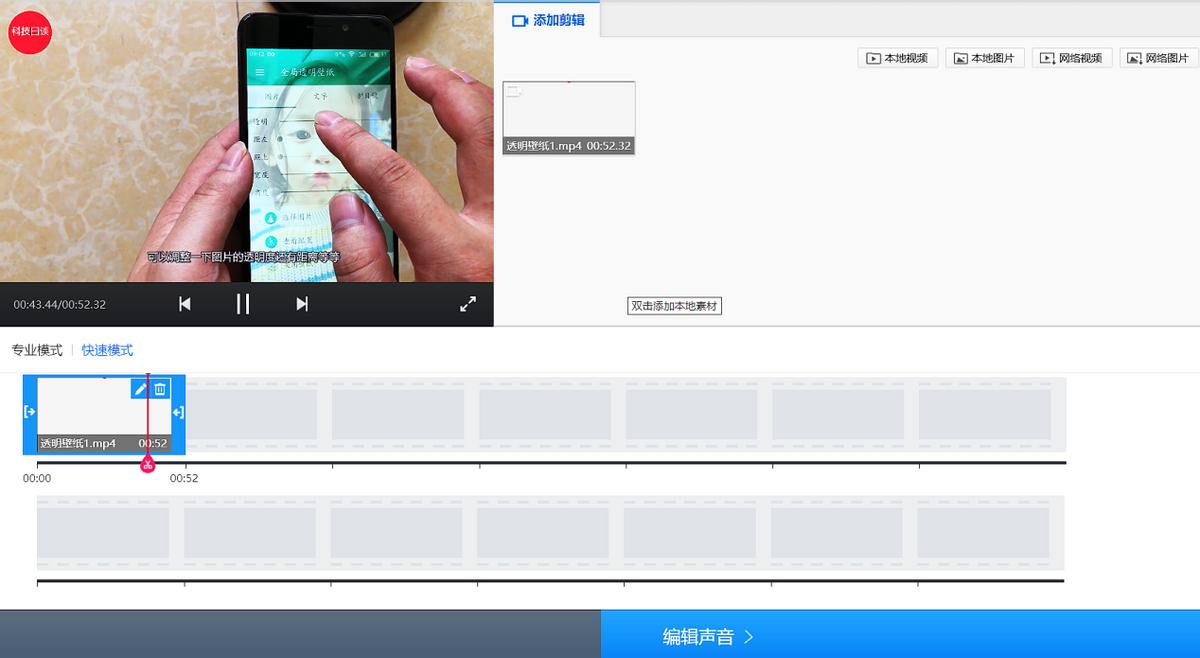Viewport: 1200px width, 658px height.
Task: Switch to 快速模式
Action: coord(107,350)
